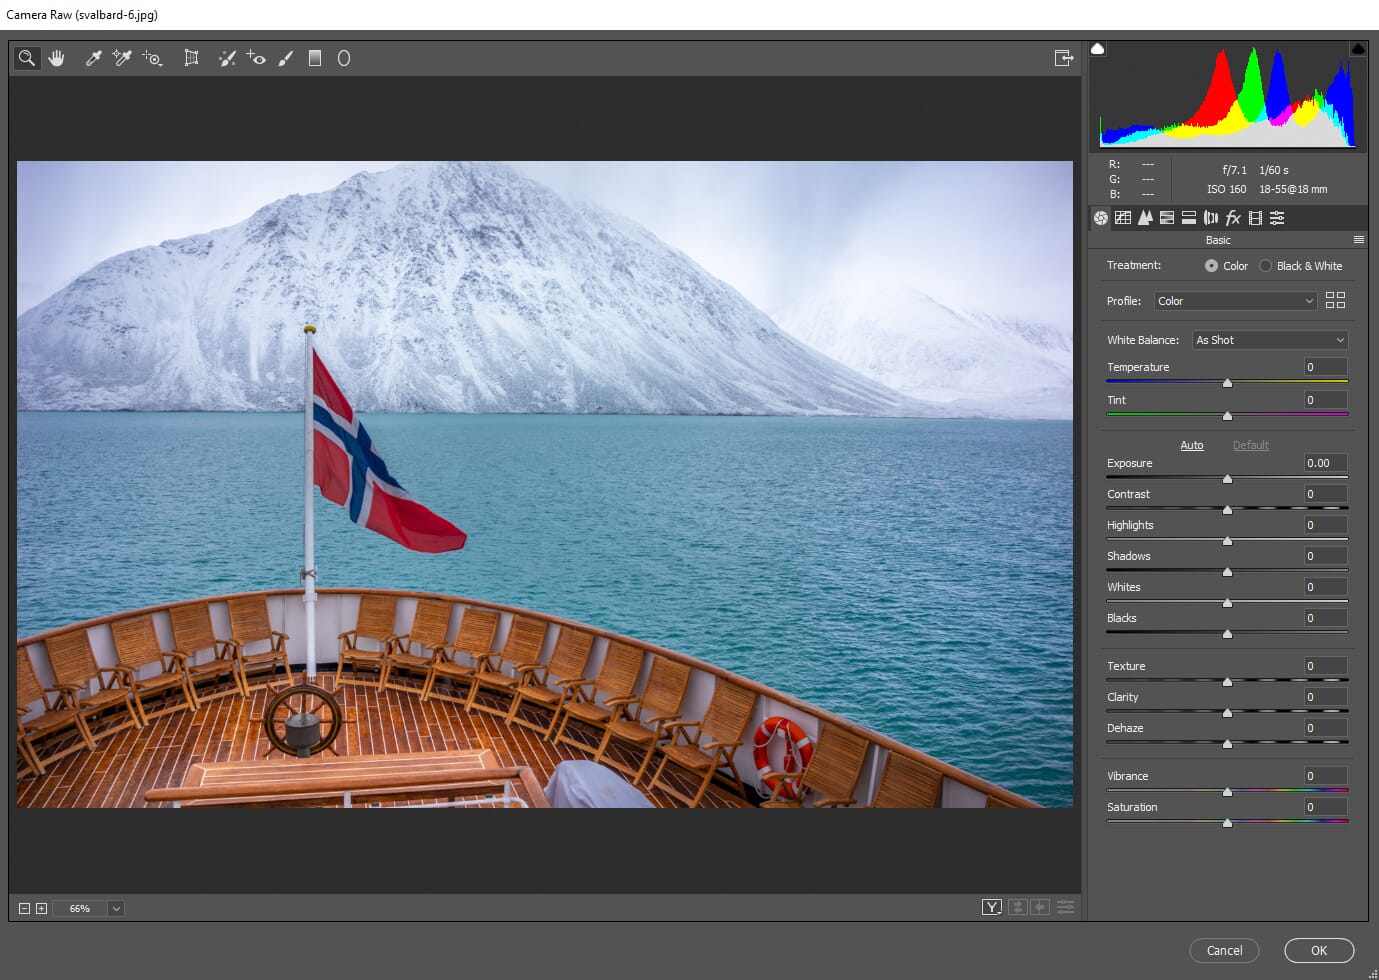Viewport: 1379px width, 980px height.
Task: Expand the Profile dropdown
Action: 1236,301
